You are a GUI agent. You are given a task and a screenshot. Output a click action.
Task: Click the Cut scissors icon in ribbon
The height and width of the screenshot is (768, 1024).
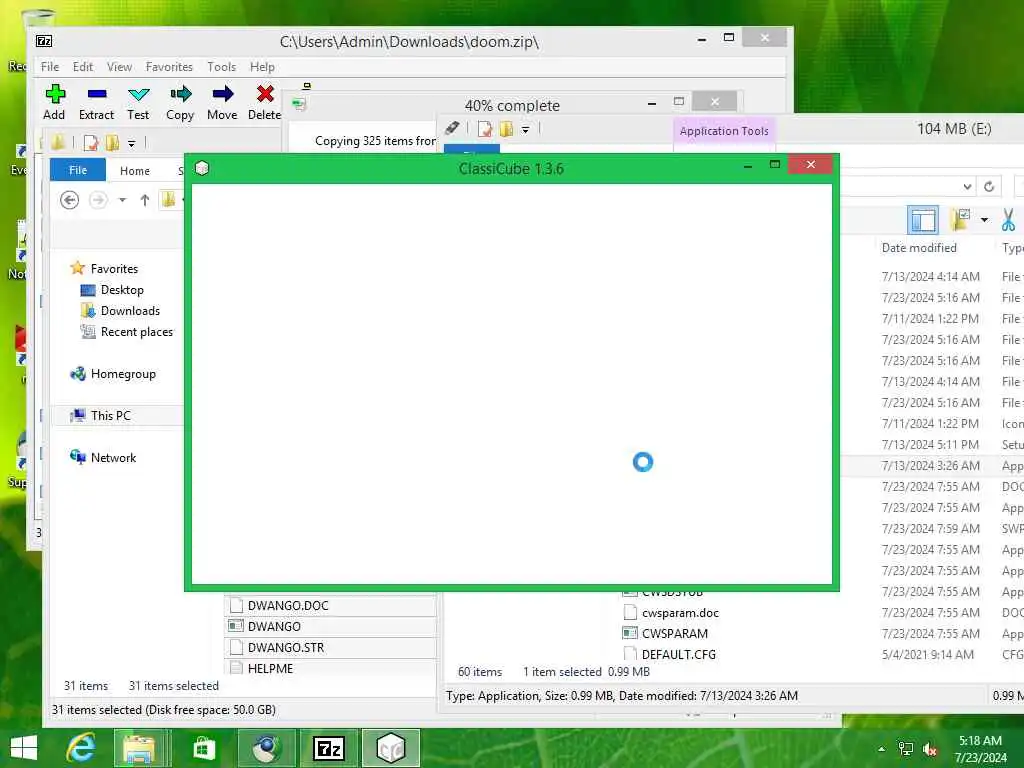point(1009,220)
